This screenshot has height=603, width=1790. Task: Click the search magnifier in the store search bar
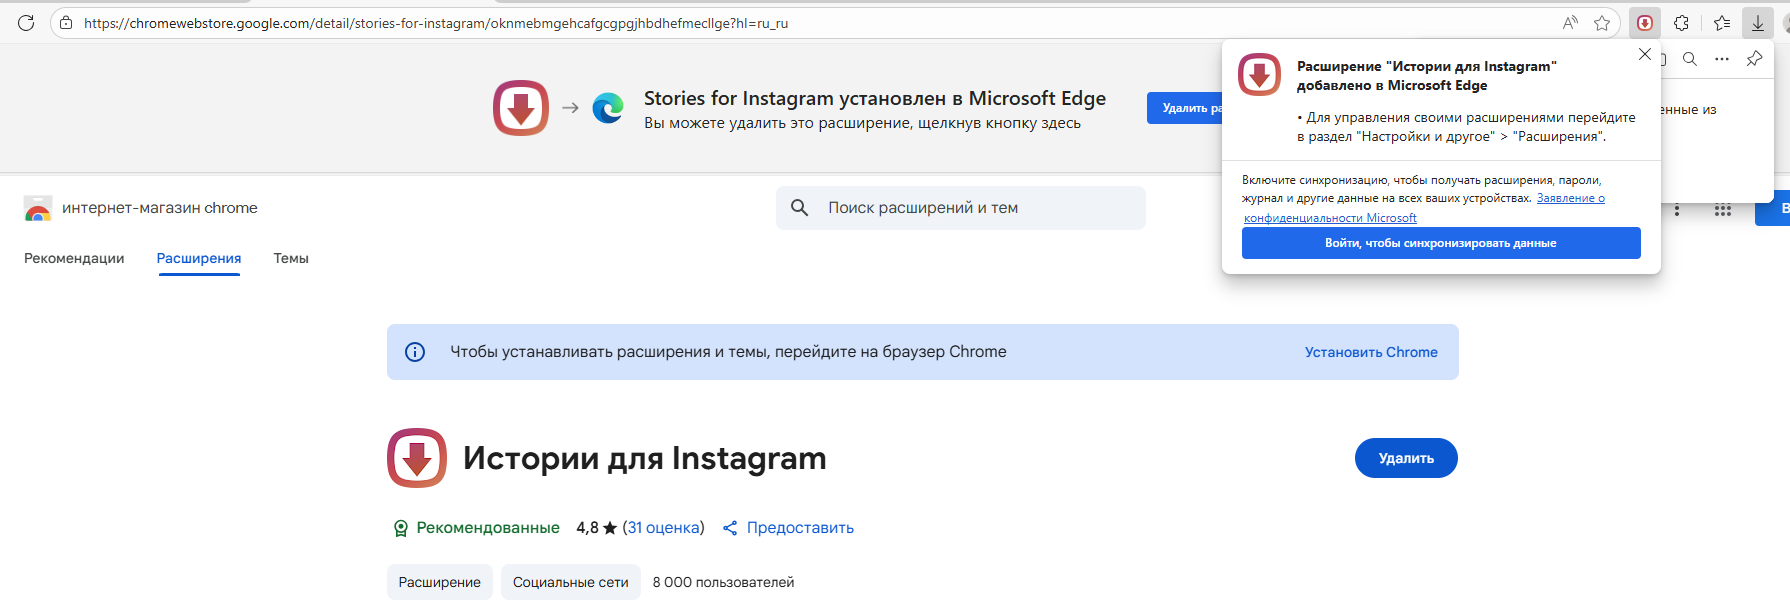pos(800,207)
